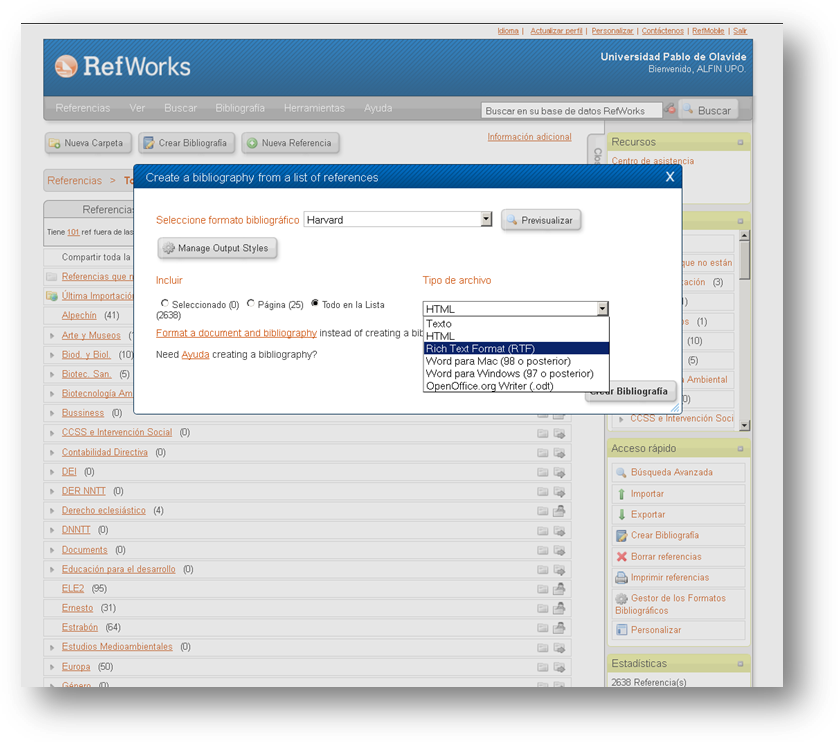Image resolution: width=838 pixels, height=742 pixels.
Task: Open the Información adicional link
Action: click(529, 137)
